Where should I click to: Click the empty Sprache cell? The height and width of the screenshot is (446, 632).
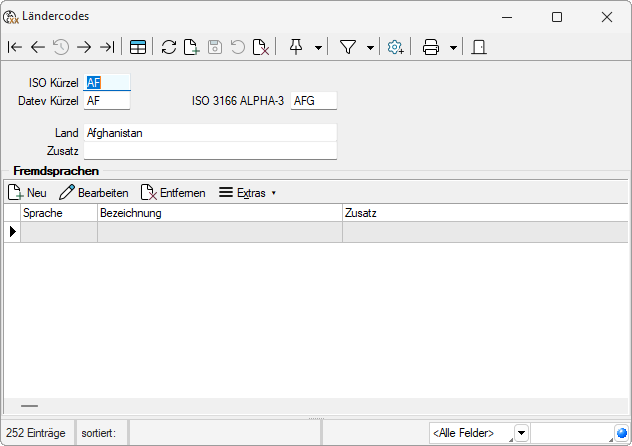click(x=59, y=232)
